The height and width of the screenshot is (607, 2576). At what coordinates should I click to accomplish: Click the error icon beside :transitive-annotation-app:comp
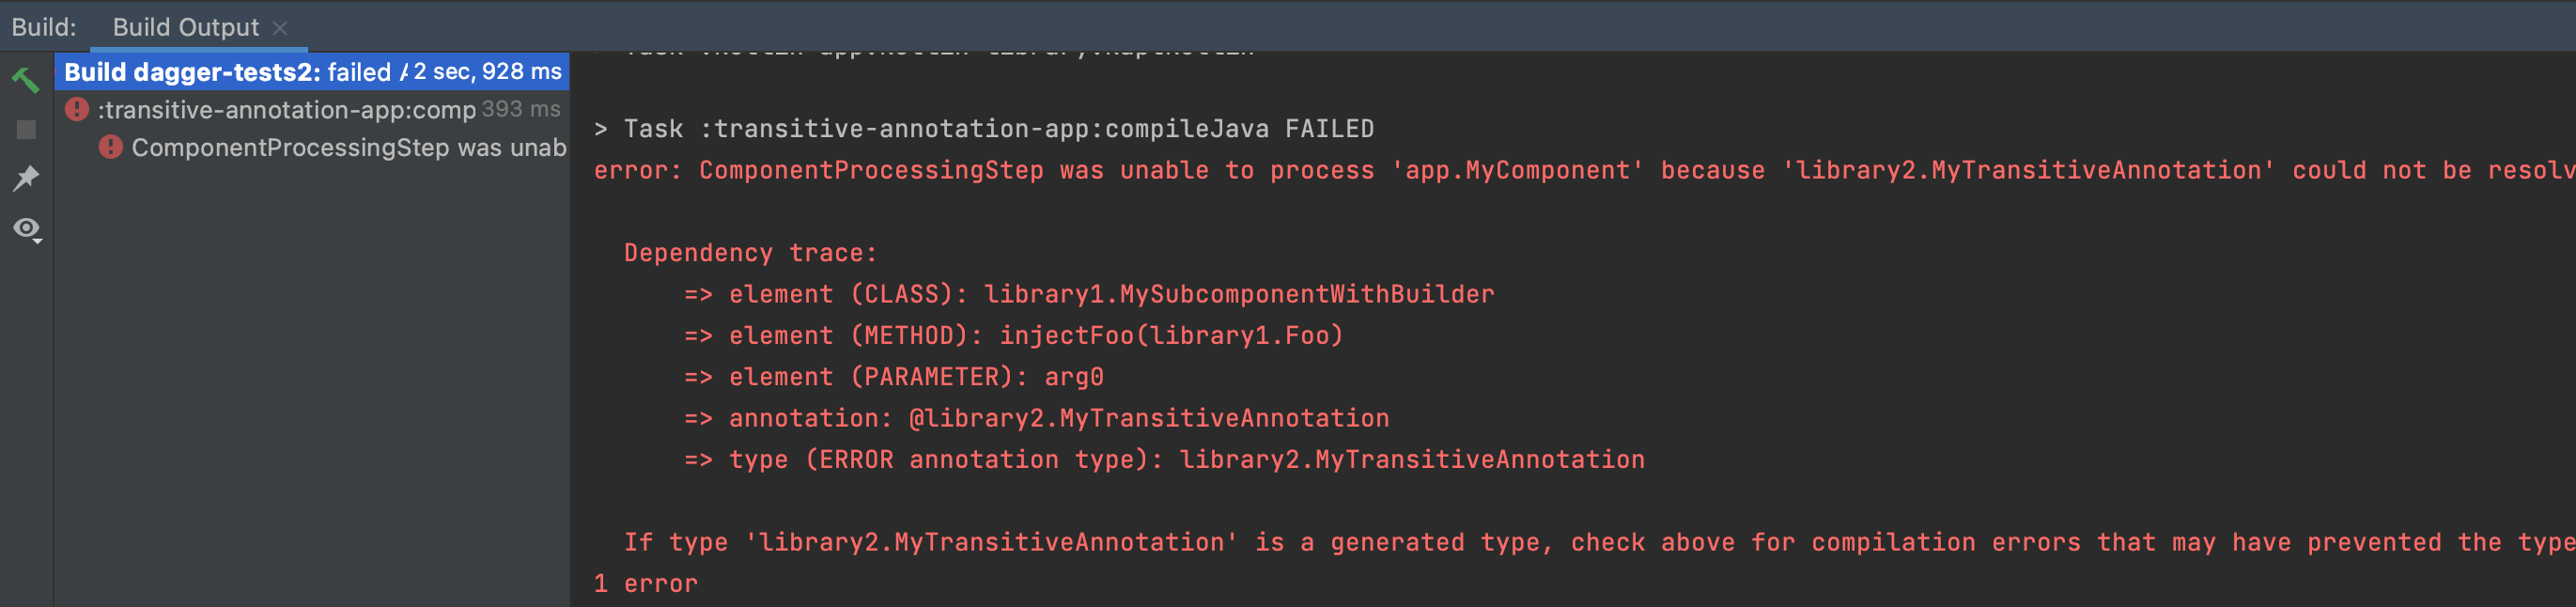(x=79, y=110)
